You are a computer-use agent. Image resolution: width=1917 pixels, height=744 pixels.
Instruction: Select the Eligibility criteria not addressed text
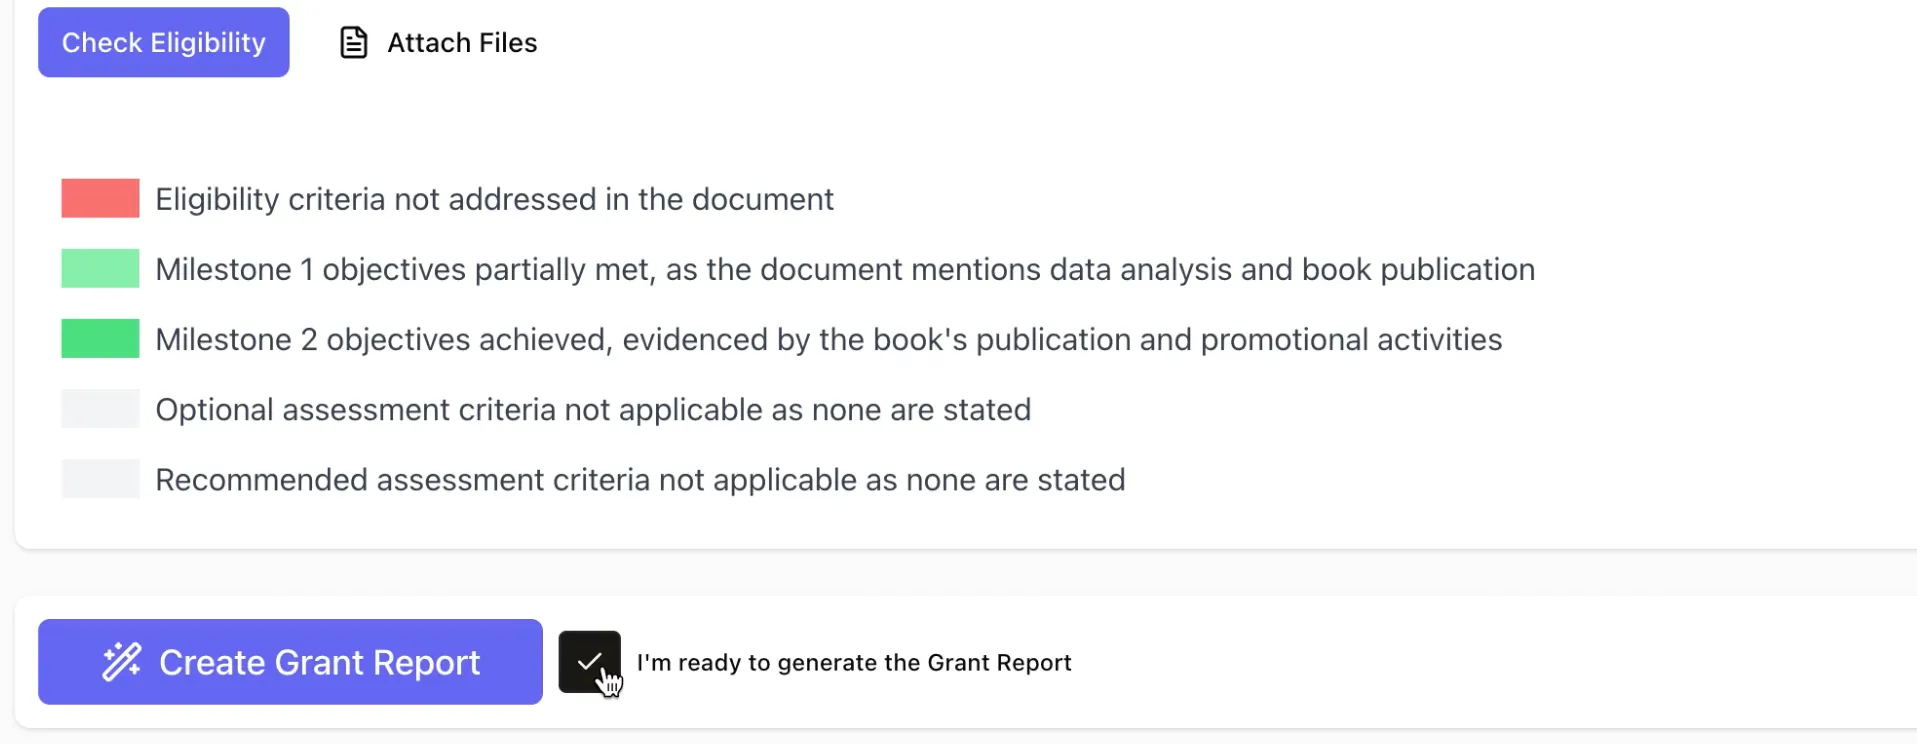tap(494, 199)
